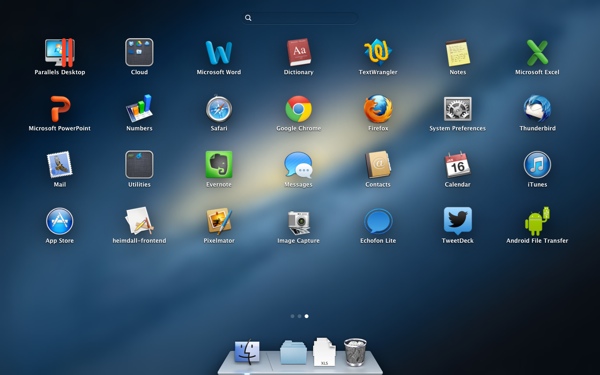This screenshot has width=600, height=375.
Task: Open Finder from the Dock
Action: click(x=247, y=352)
